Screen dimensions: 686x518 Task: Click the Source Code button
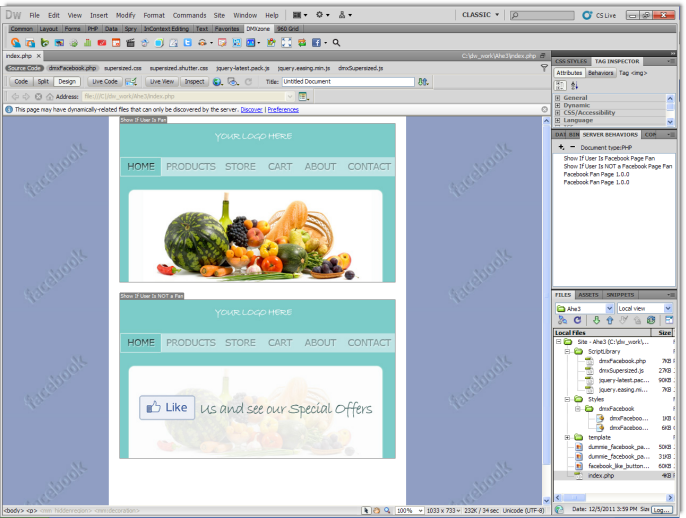pos(24,68)
